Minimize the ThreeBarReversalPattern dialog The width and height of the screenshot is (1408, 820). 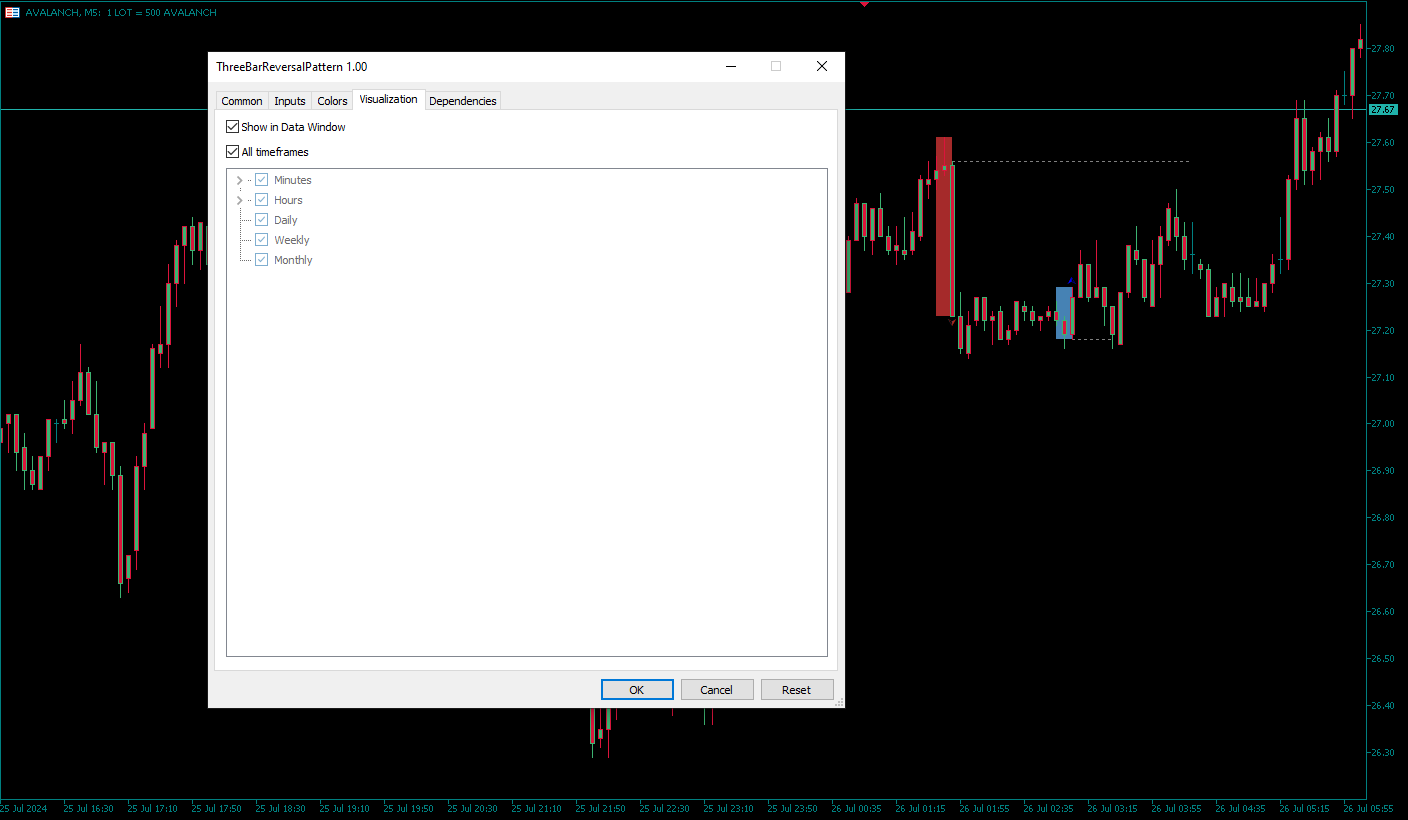731,66
